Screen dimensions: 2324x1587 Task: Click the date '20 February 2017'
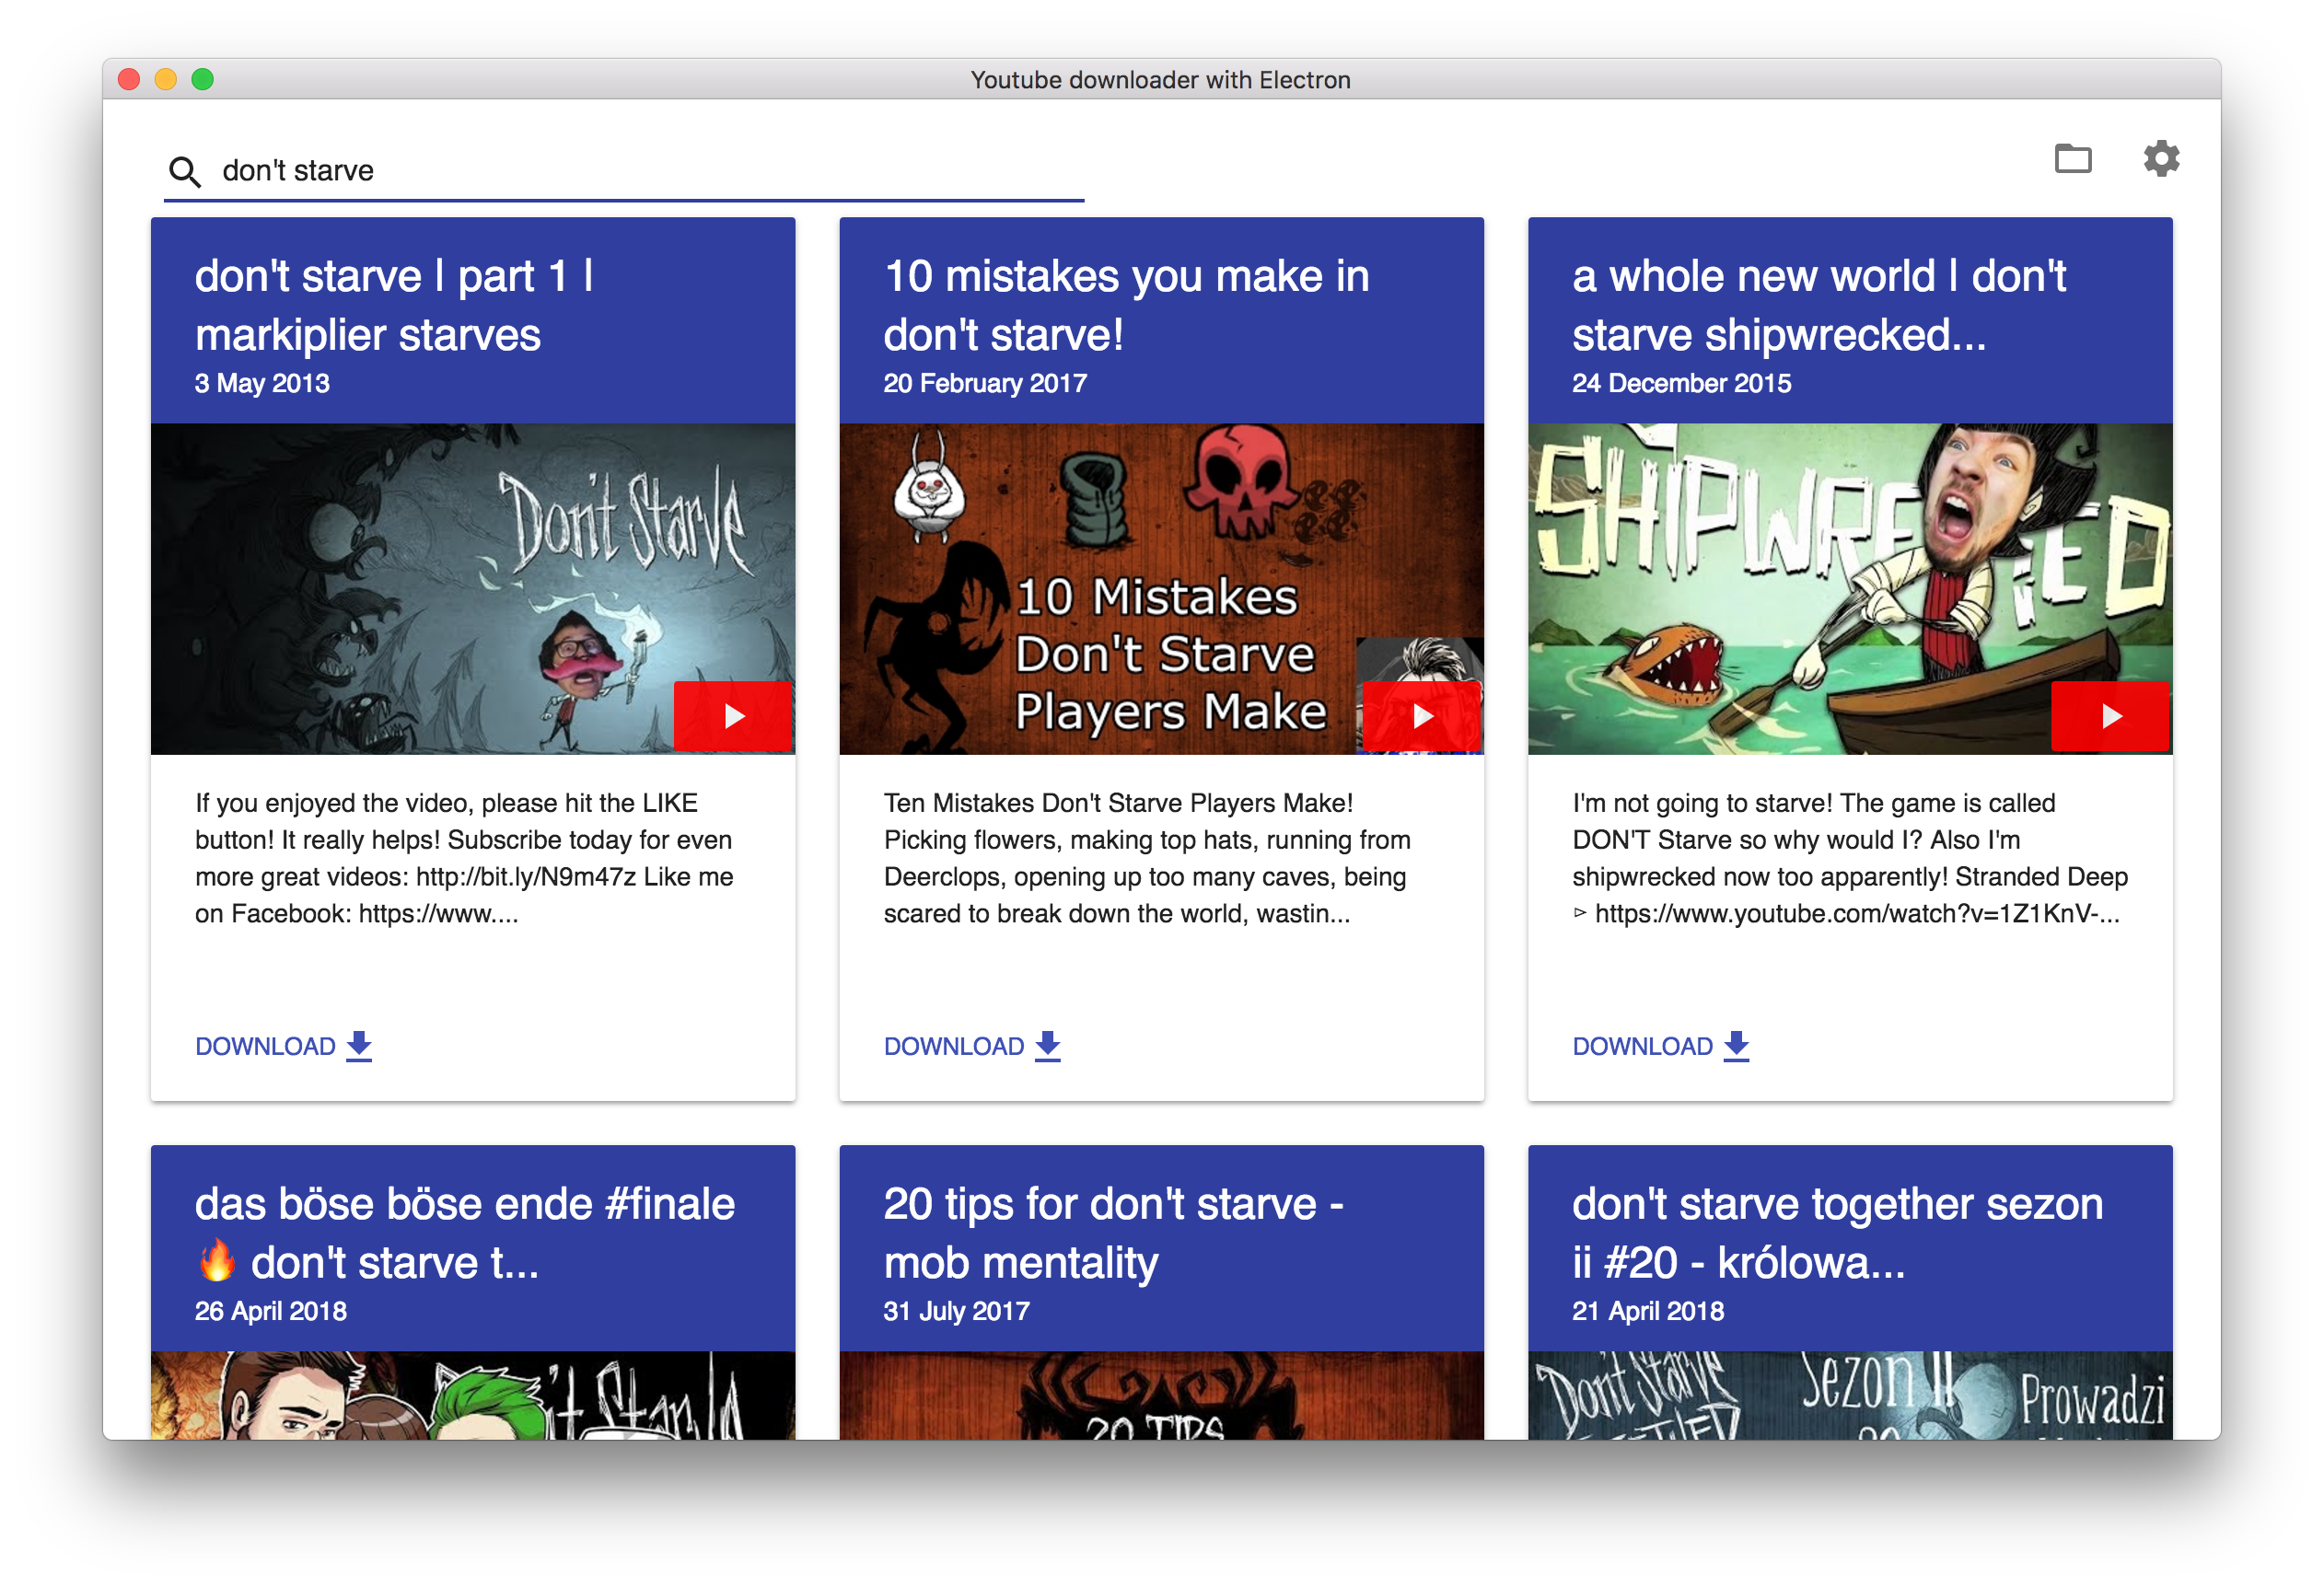pos(985,383)
